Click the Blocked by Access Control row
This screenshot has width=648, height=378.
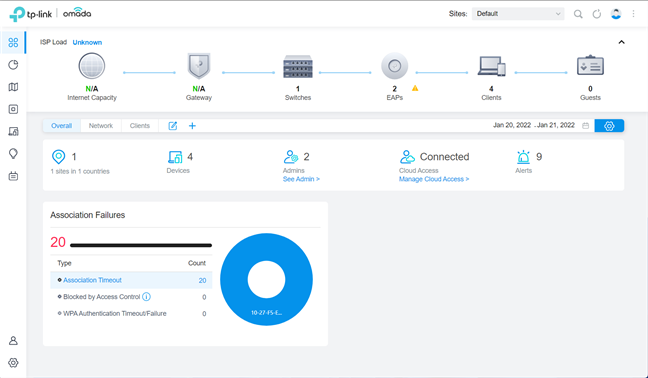point(131,297)
